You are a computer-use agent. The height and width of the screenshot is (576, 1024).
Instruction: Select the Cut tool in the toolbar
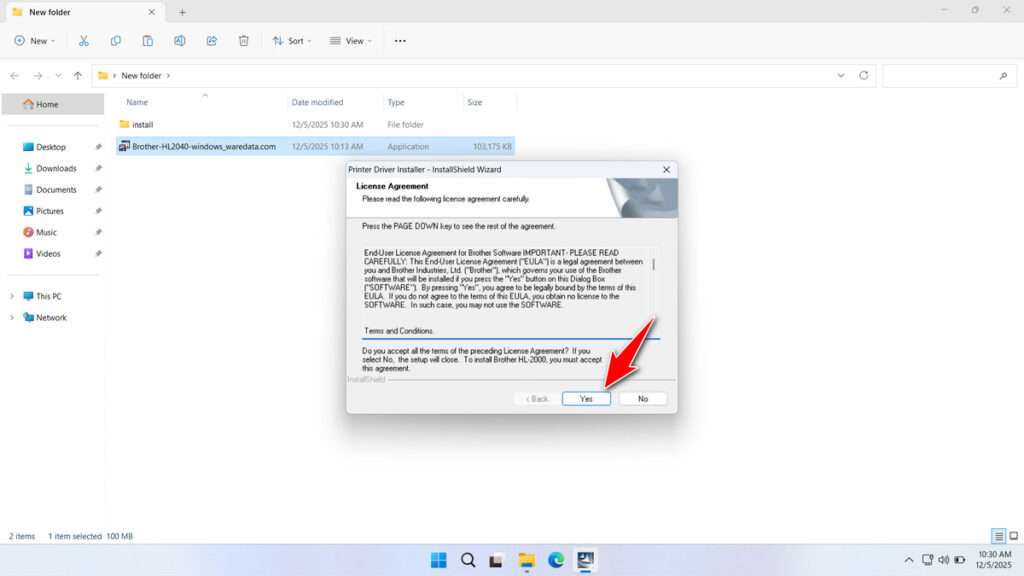(84, 40)
